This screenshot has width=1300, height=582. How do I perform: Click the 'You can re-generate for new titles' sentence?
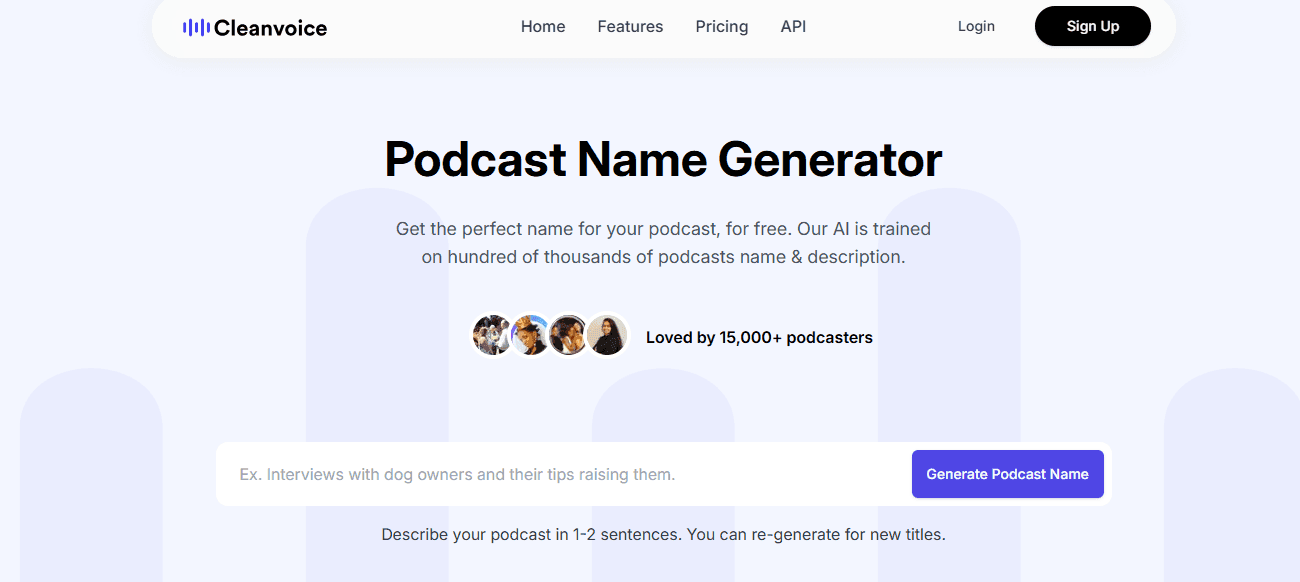click(816, 535)
